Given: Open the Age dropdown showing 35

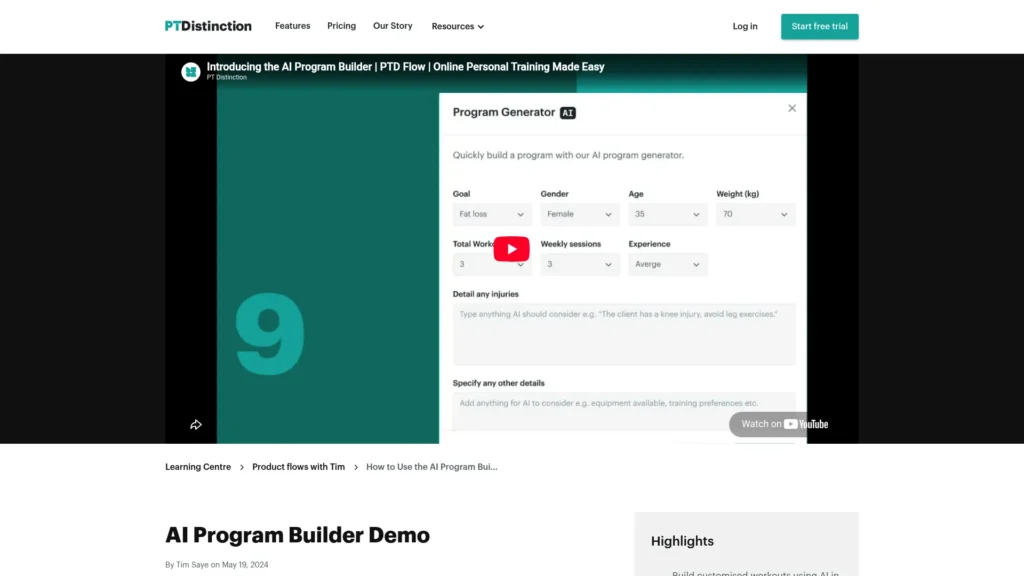Looking at the screenshot, I should [x=667, y=214].
